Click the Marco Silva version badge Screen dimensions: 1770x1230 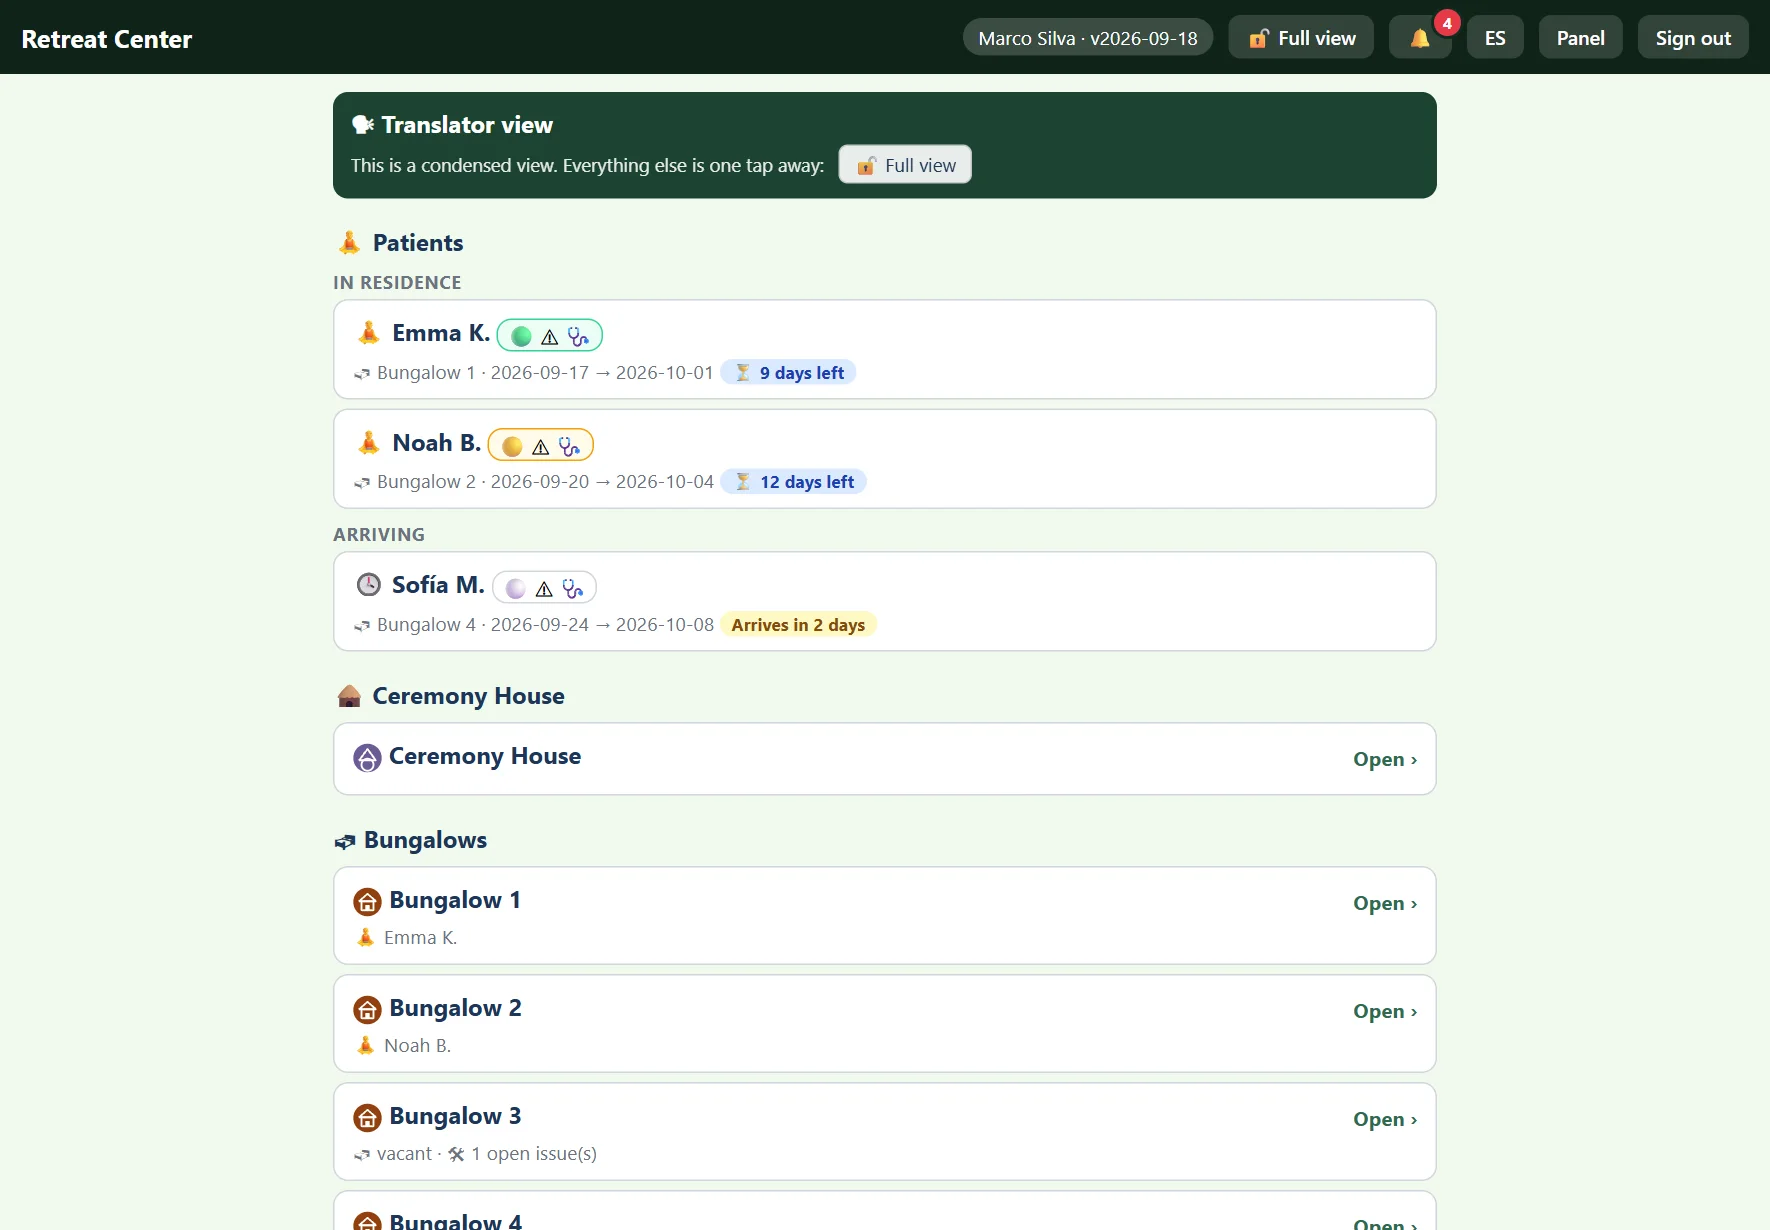[1088, 38]
